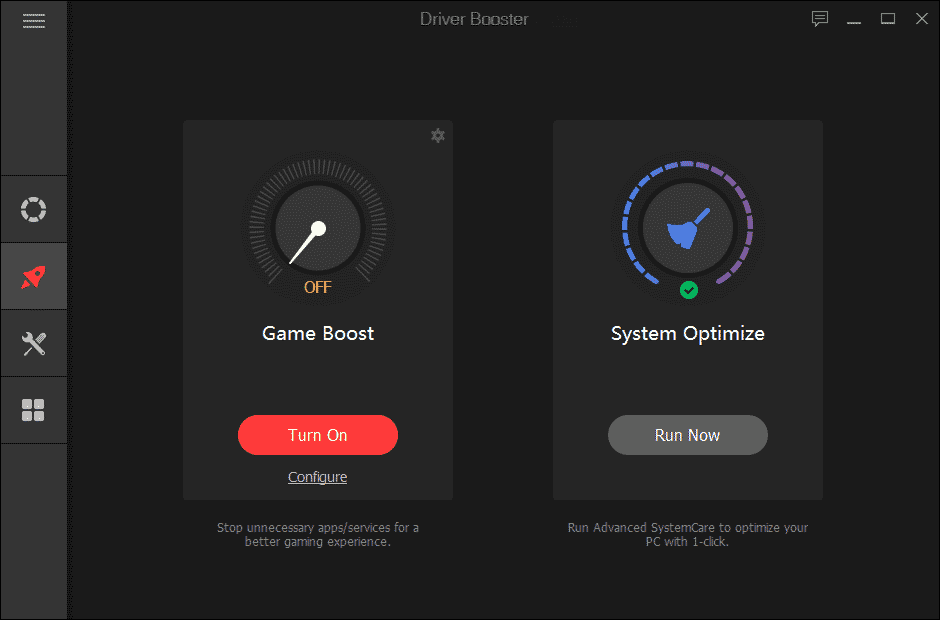The width and height of the screenshot is (940, 620).
Task: Click the Driver Booster title text
Action: pyautogui.click(x=474, y=18)
